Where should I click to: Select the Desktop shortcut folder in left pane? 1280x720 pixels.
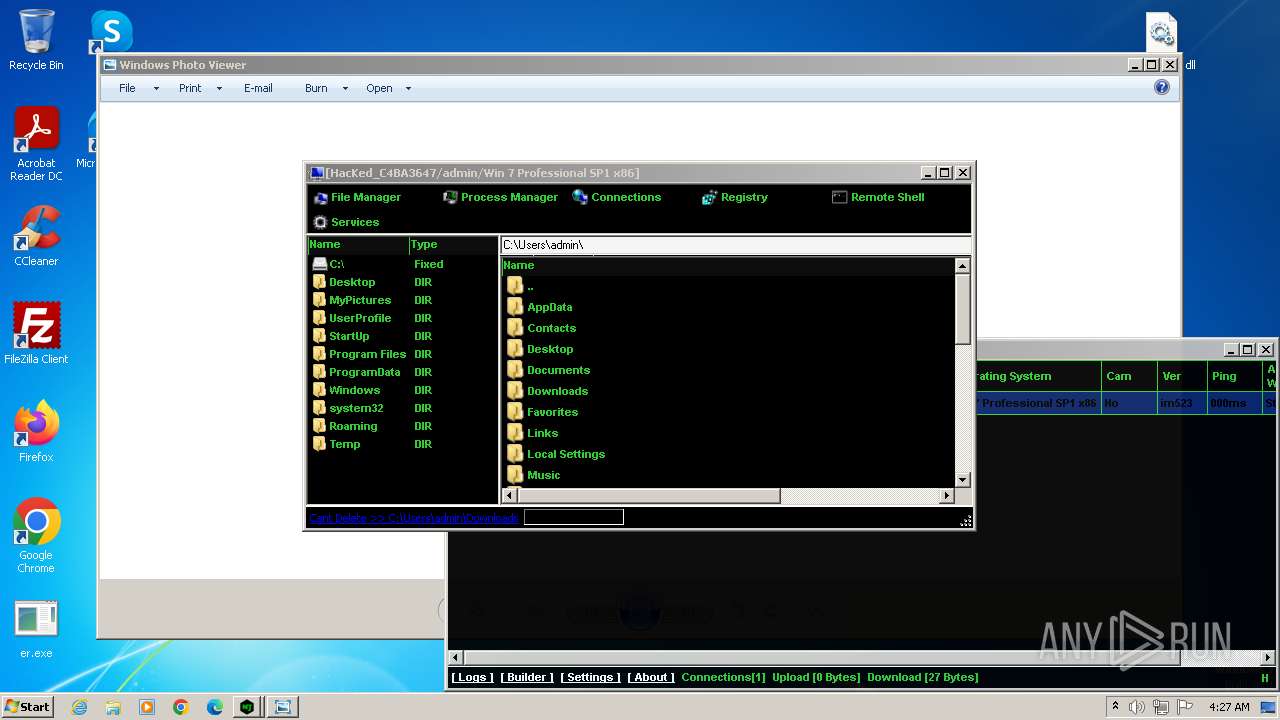coord(343,282)
